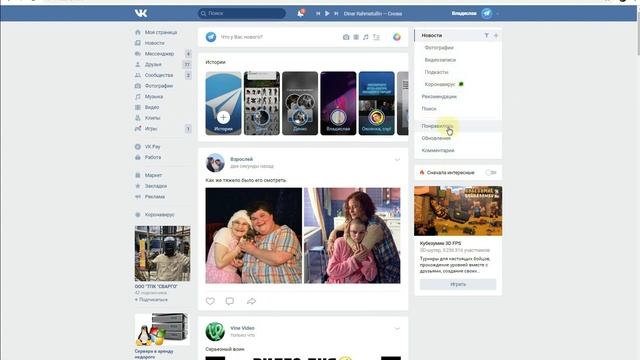Screen dimensions: 640x360
Task: Select Фотографии in right news filter
Action: pyautogui.click(x=439, y=48)
